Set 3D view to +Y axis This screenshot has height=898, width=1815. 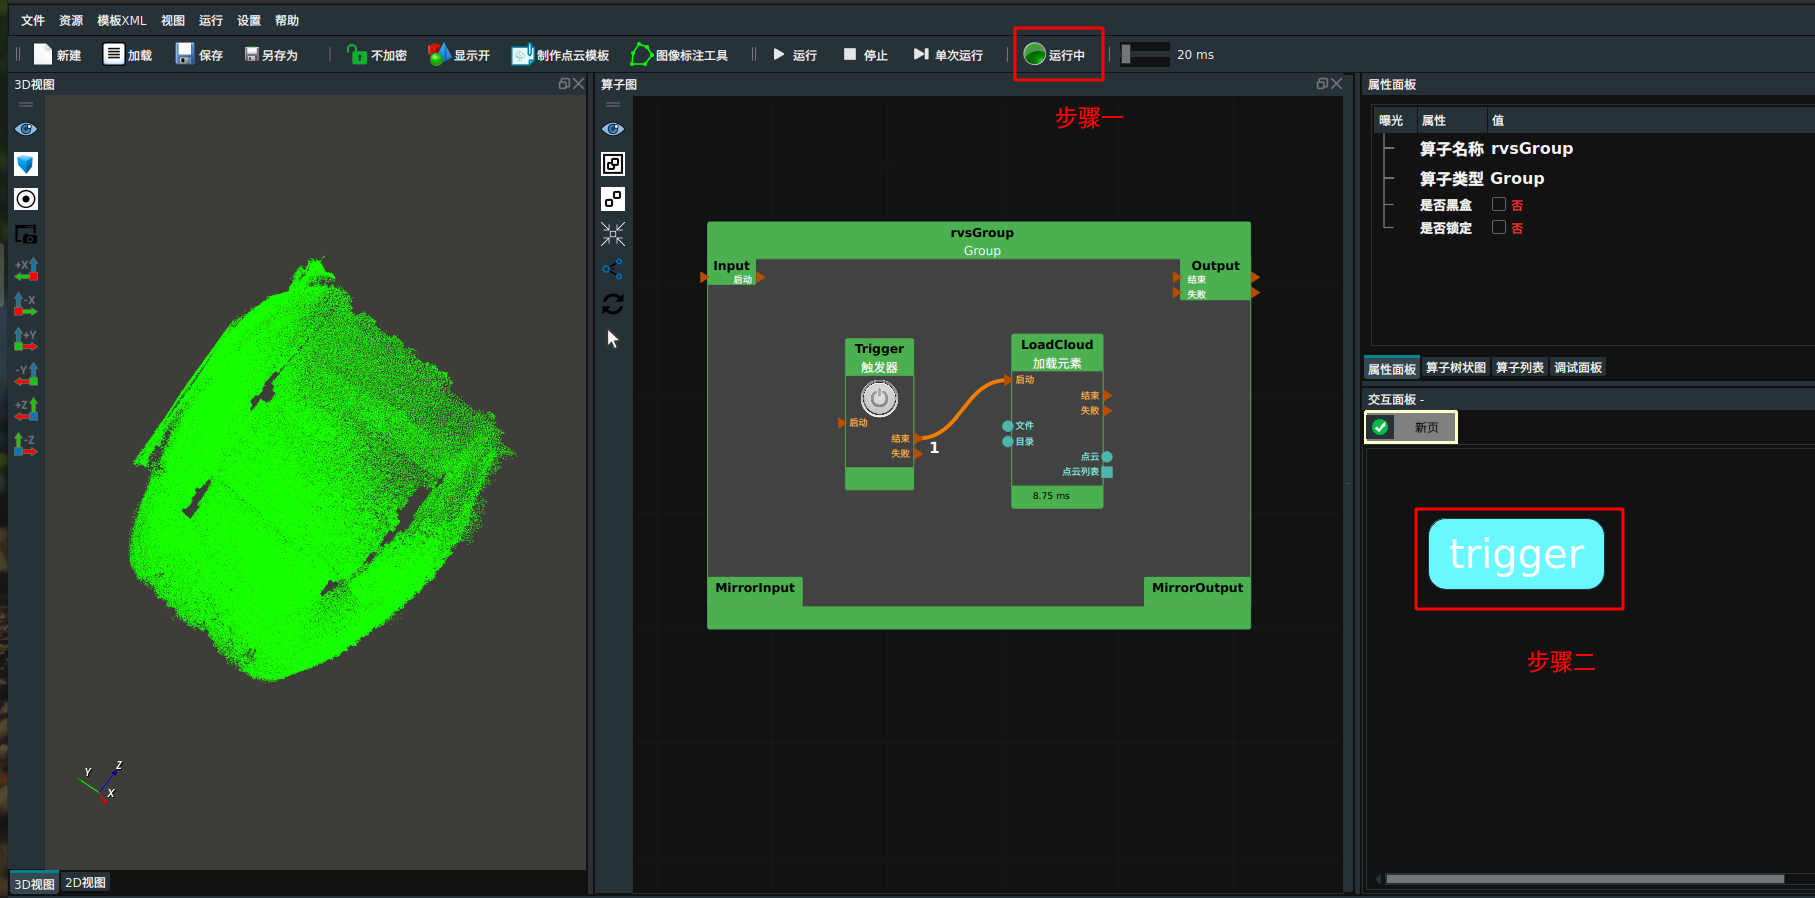click(x=26, y=339)
